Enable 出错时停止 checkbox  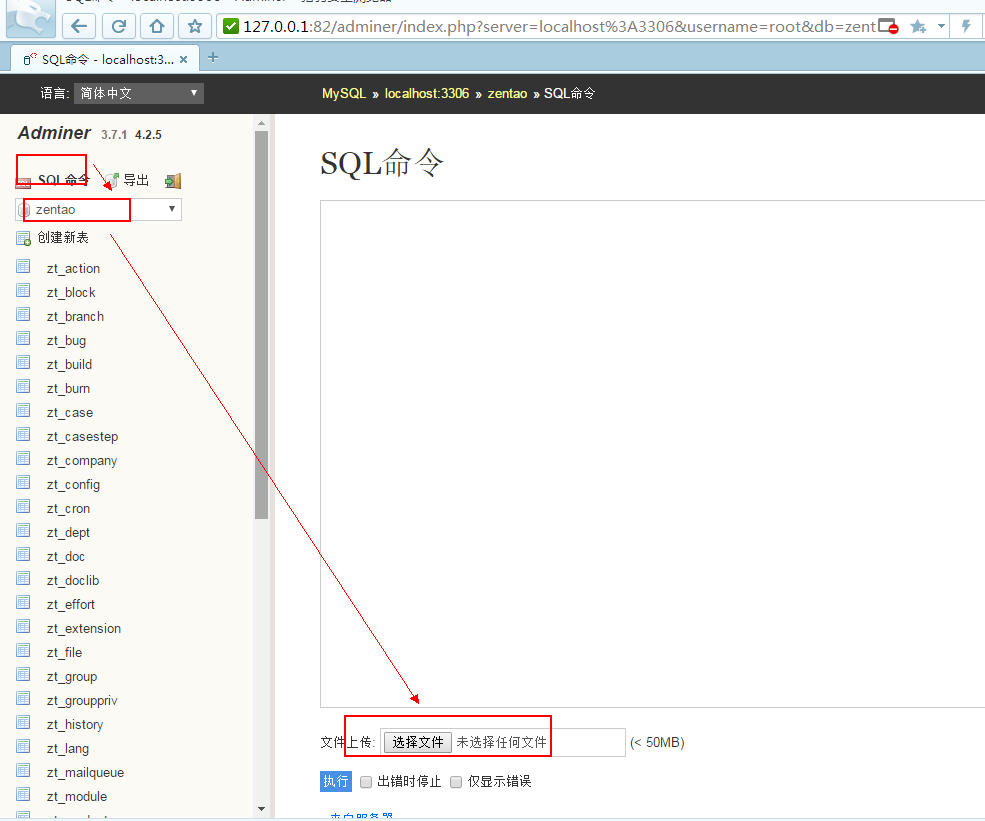(366, 782)
